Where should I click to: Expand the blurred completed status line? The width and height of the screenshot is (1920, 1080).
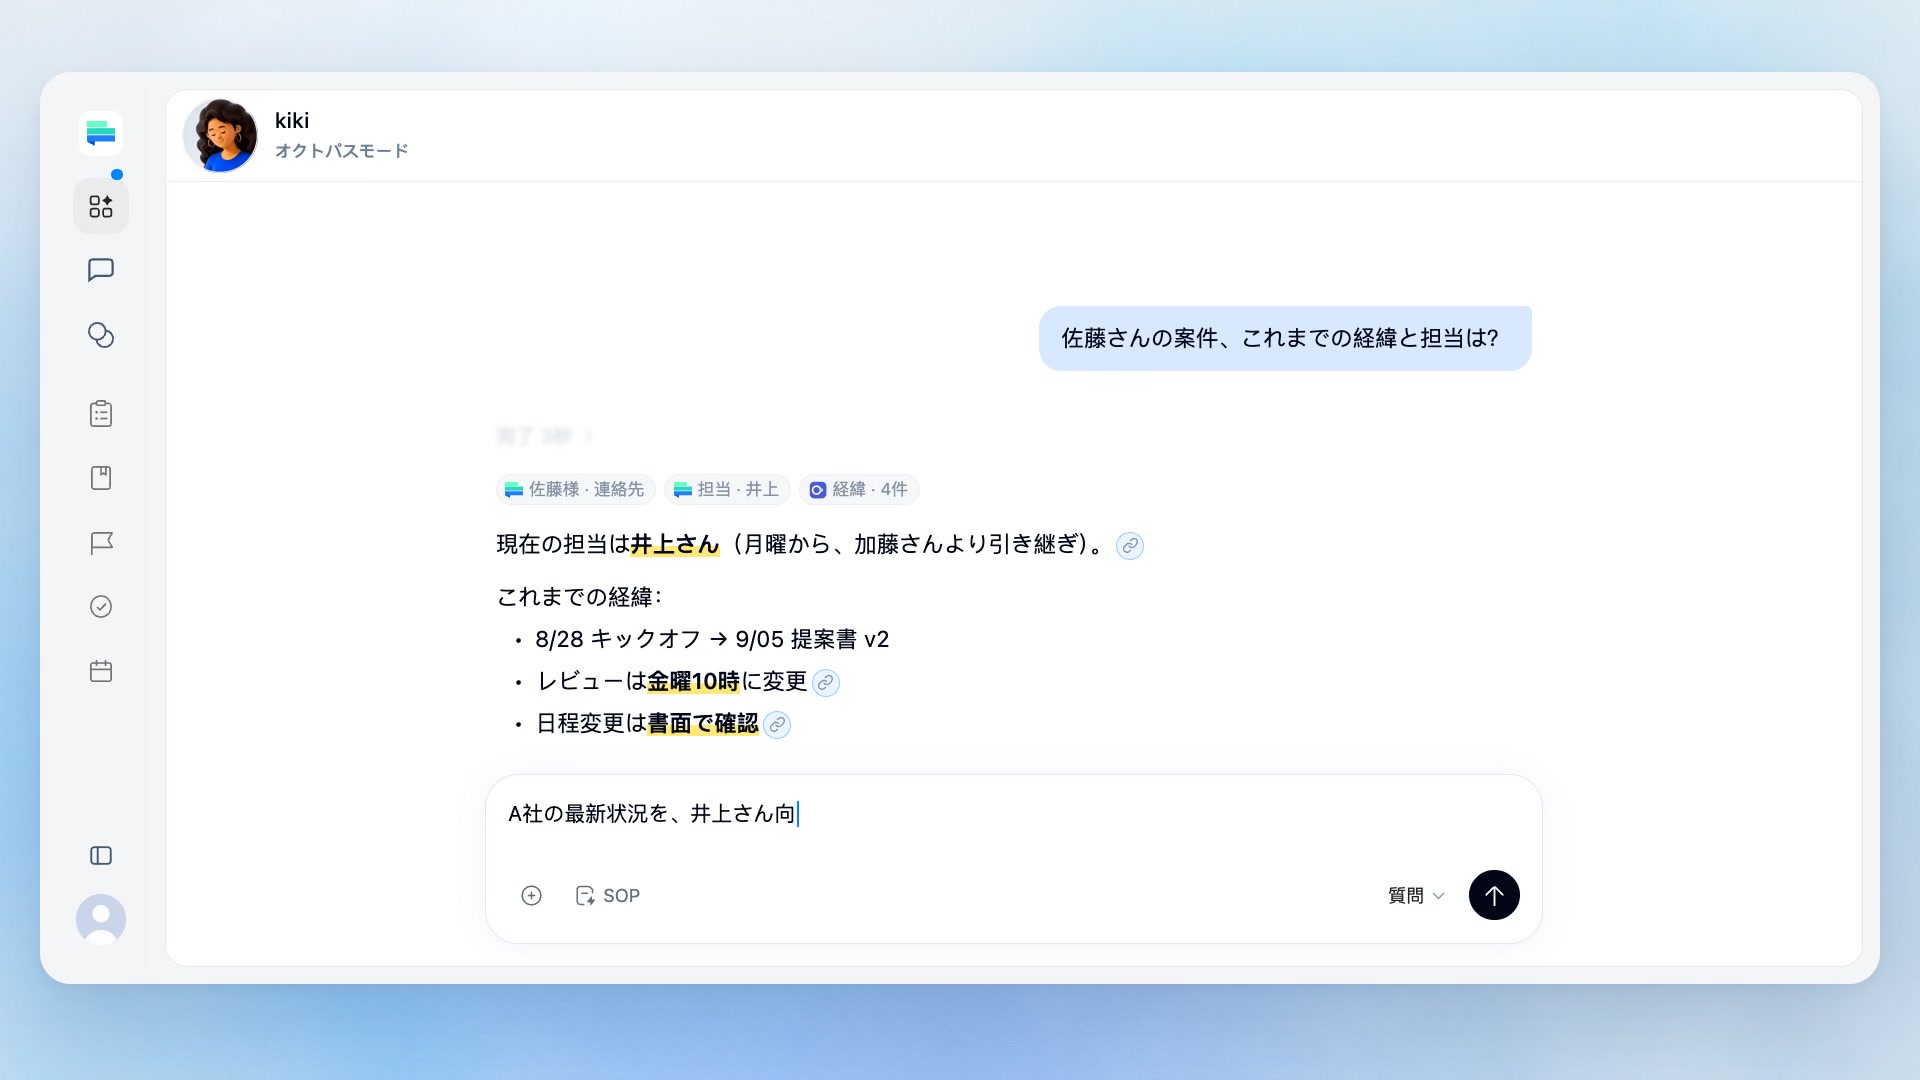544,436
